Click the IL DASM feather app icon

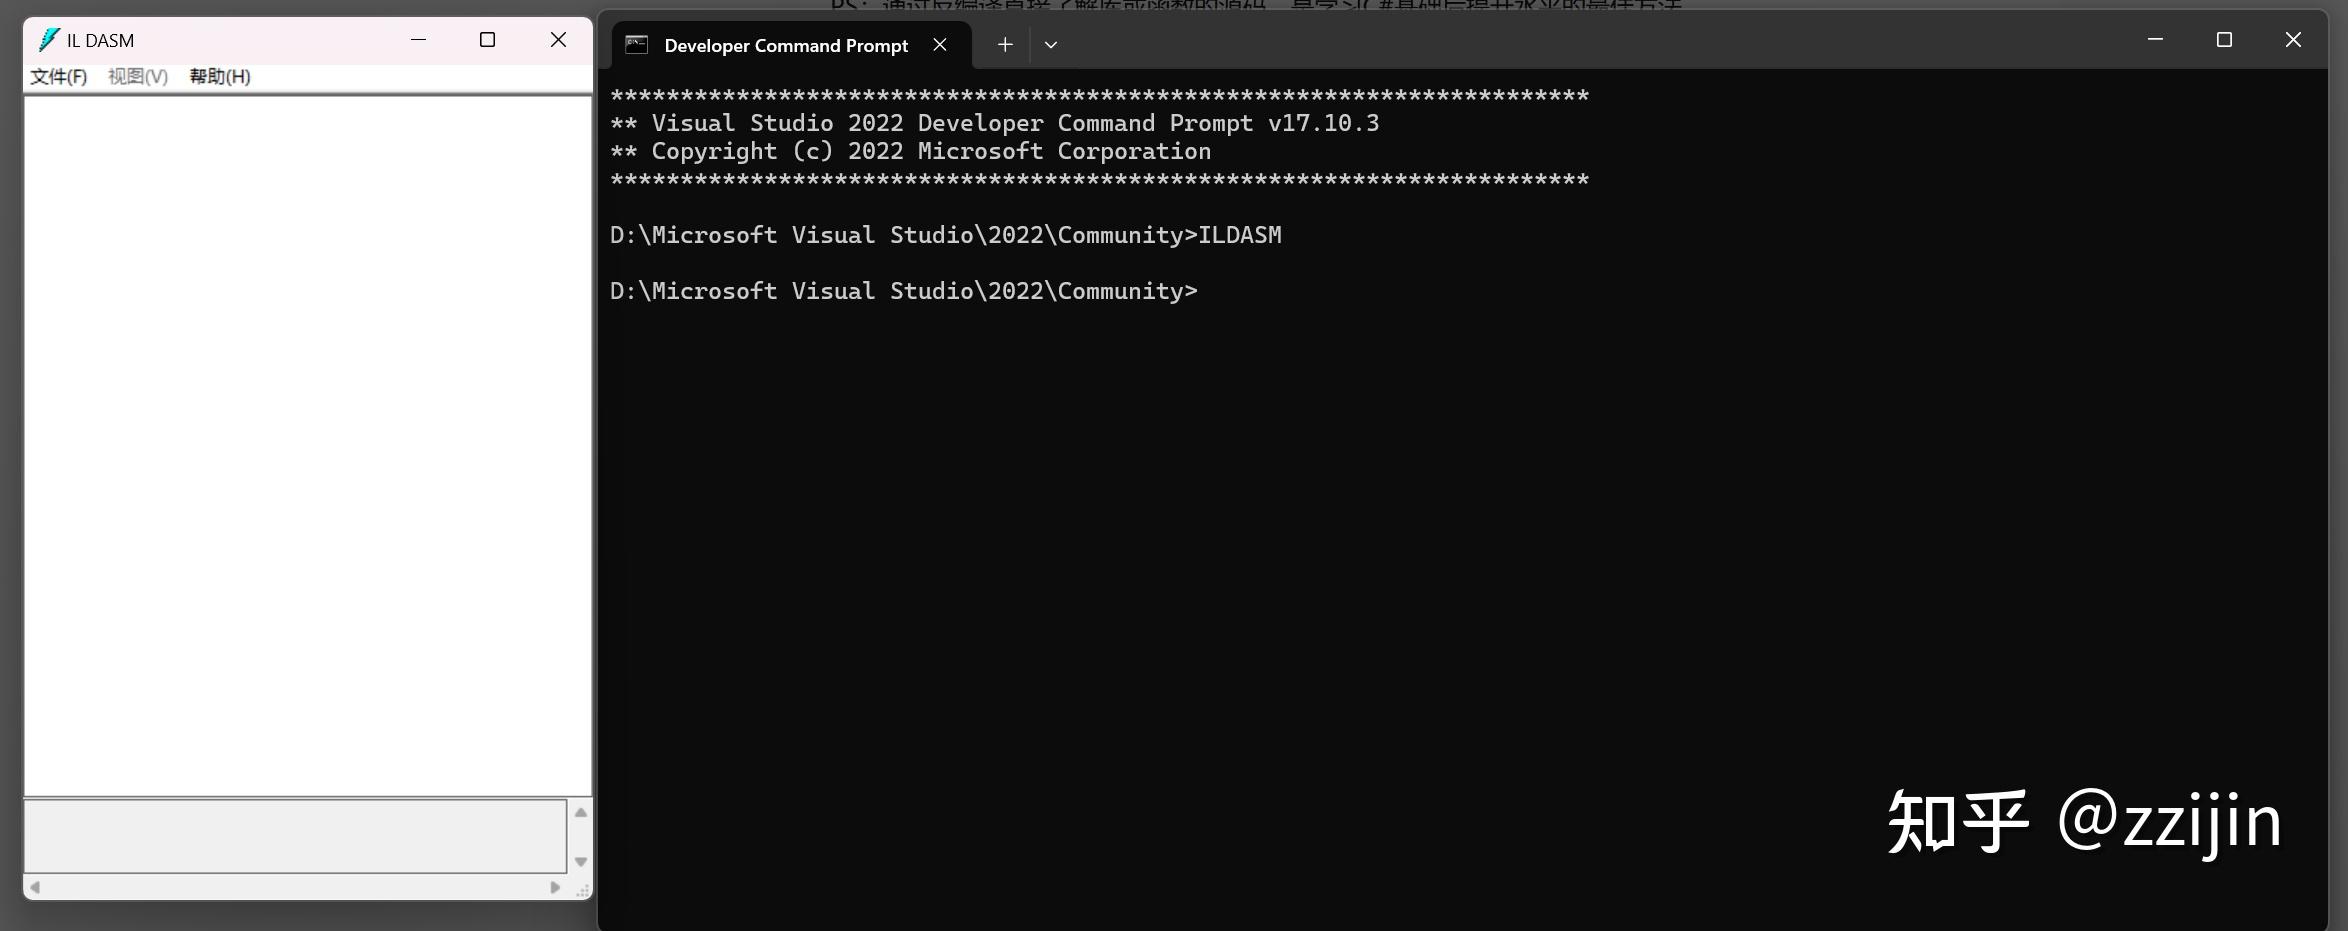tap(48, 40)
